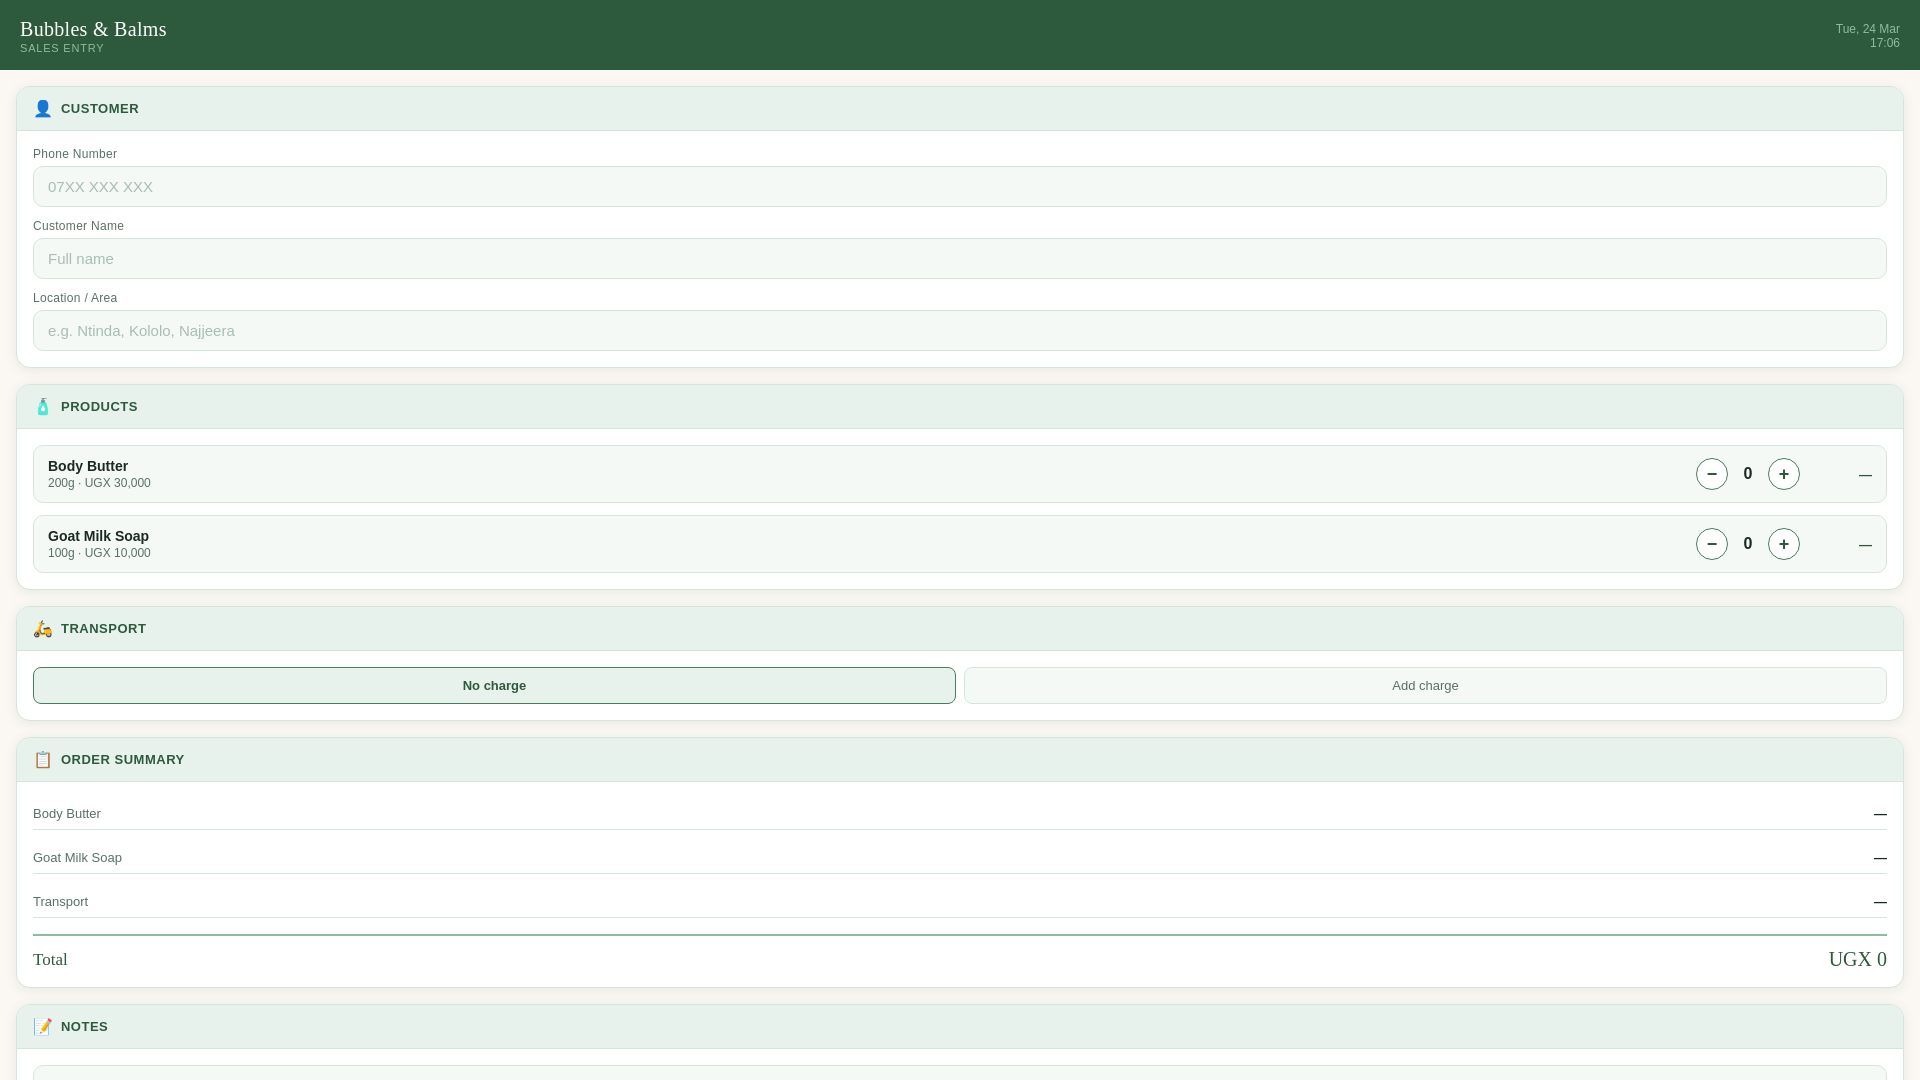Click the 100g · UGX 10,000 price text
1920x1080 pixels.
tap(99, 553)
